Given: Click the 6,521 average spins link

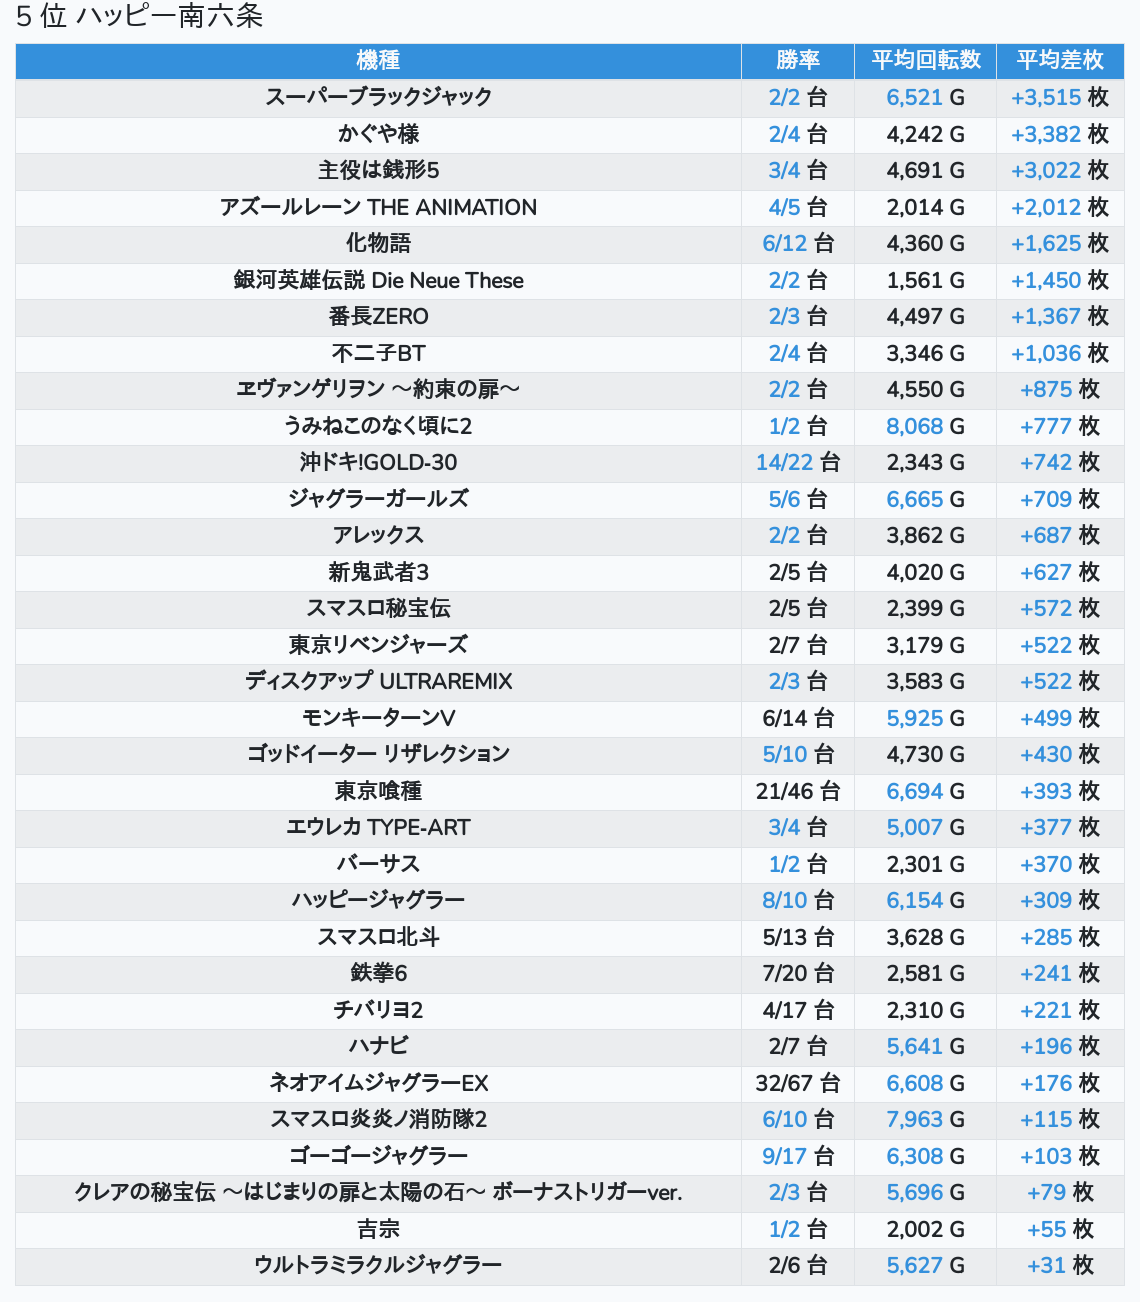Looking at the screenshot, I should (x=914, y=98).
